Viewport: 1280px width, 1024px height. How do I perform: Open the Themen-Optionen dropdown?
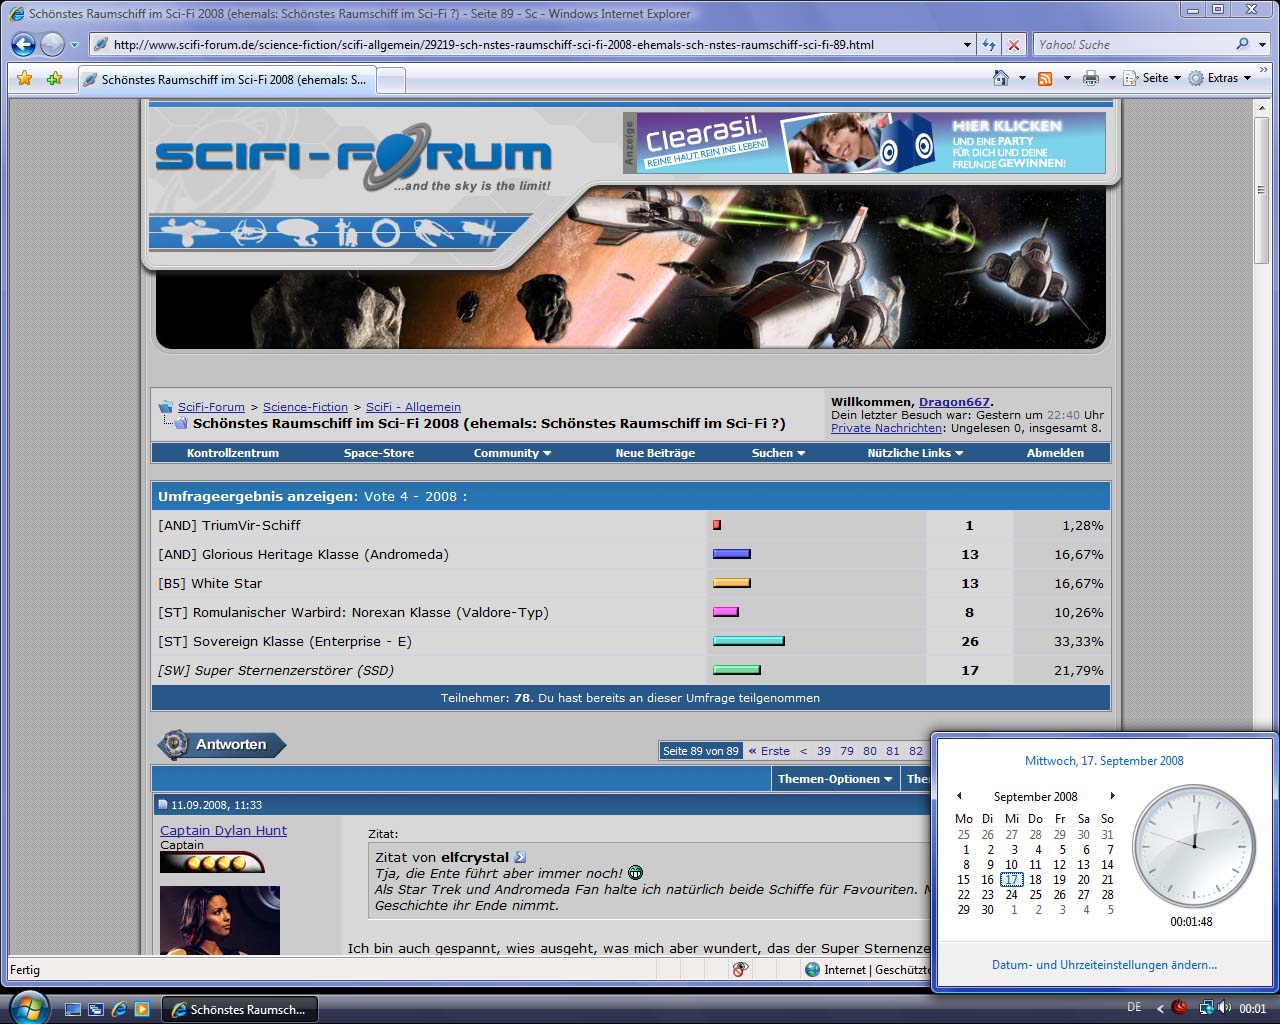point(835,779)
